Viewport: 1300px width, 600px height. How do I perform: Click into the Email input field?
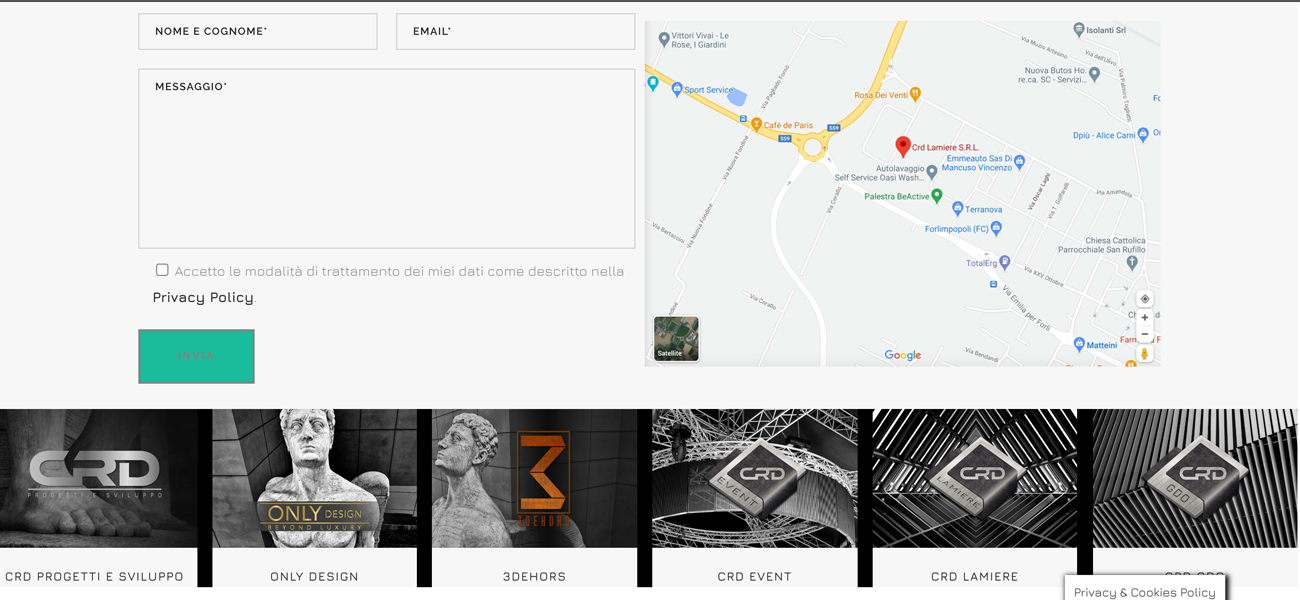(x=515, y=32)
